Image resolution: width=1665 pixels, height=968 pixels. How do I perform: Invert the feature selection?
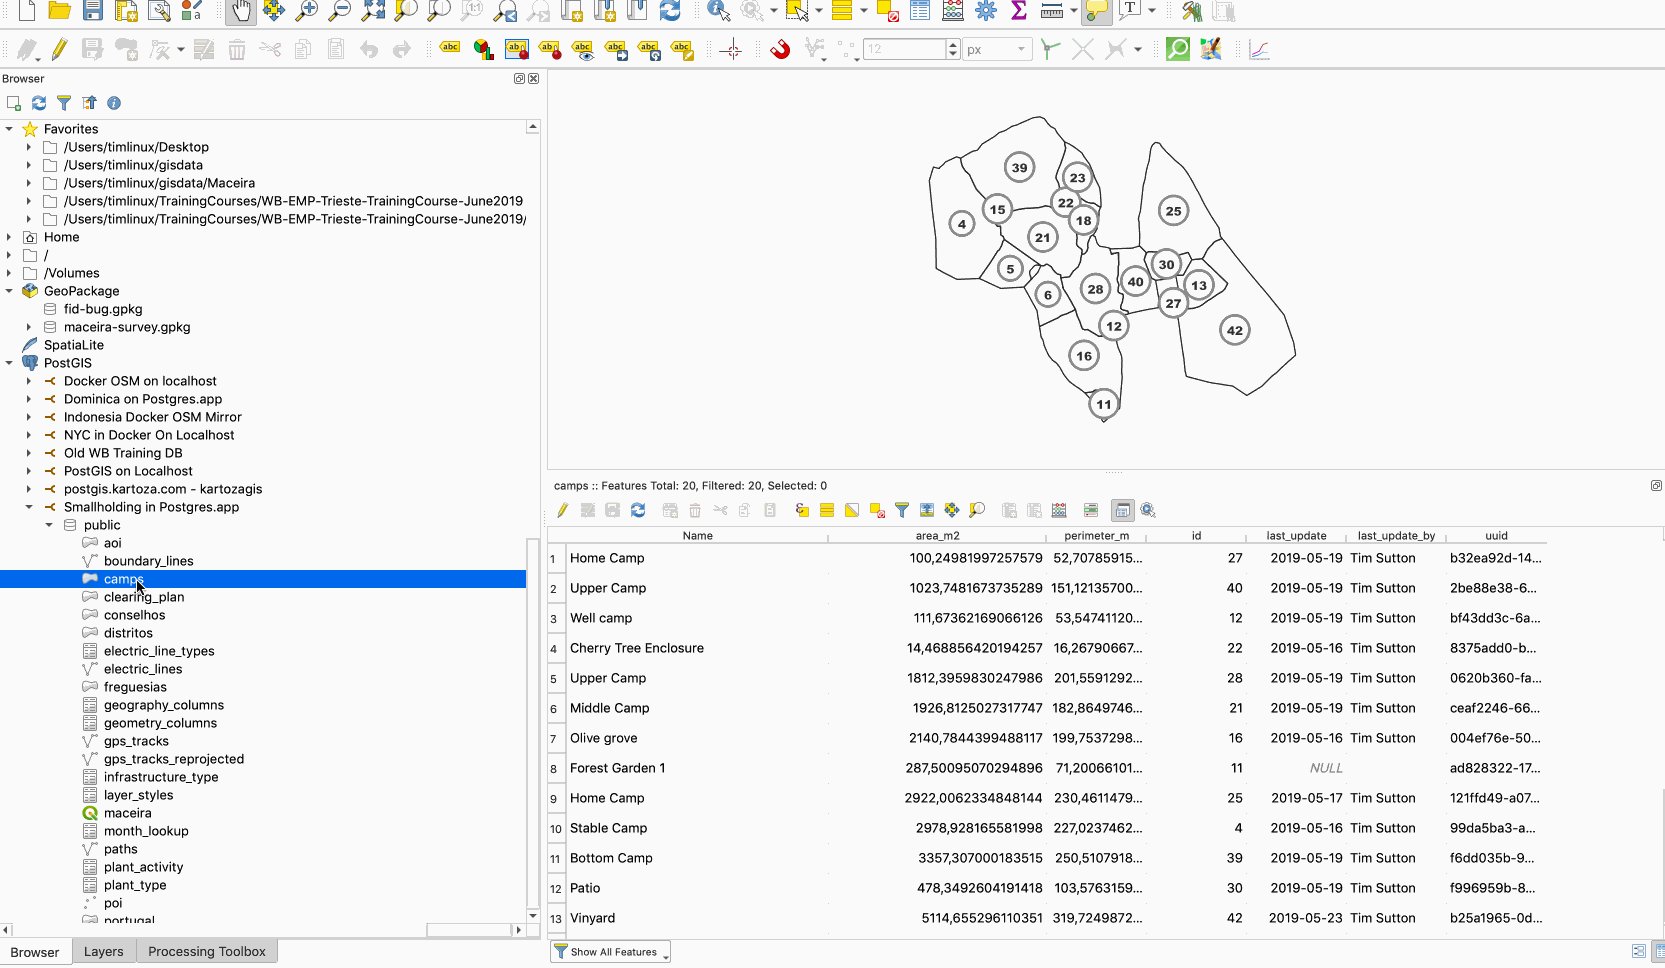coord(851,510)
